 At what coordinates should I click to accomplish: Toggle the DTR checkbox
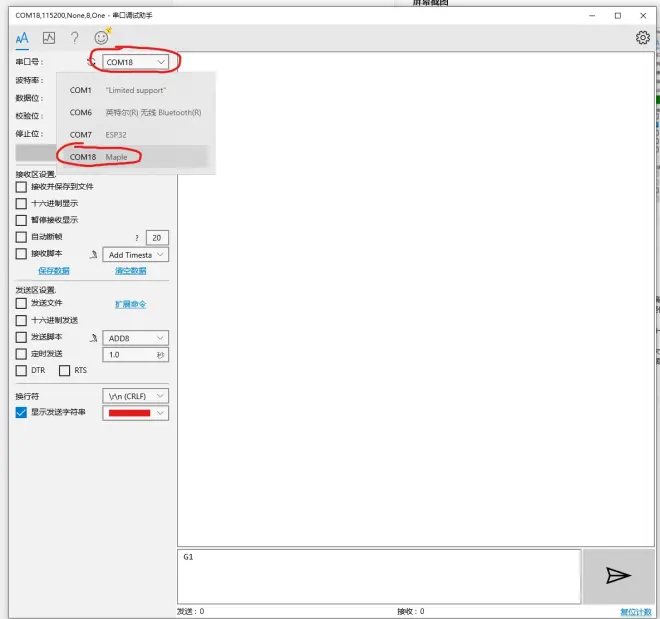[x=21, y=371]
